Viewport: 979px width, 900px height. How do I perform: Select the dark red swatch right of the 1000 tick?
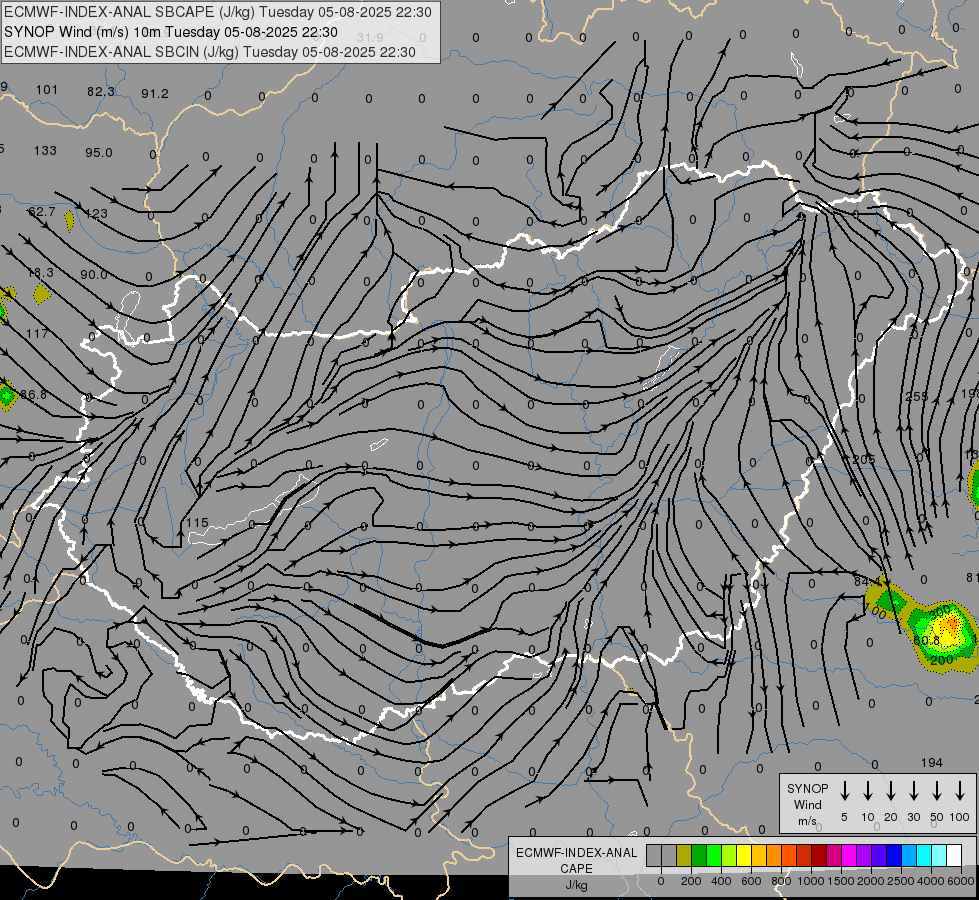pos(819,856)
